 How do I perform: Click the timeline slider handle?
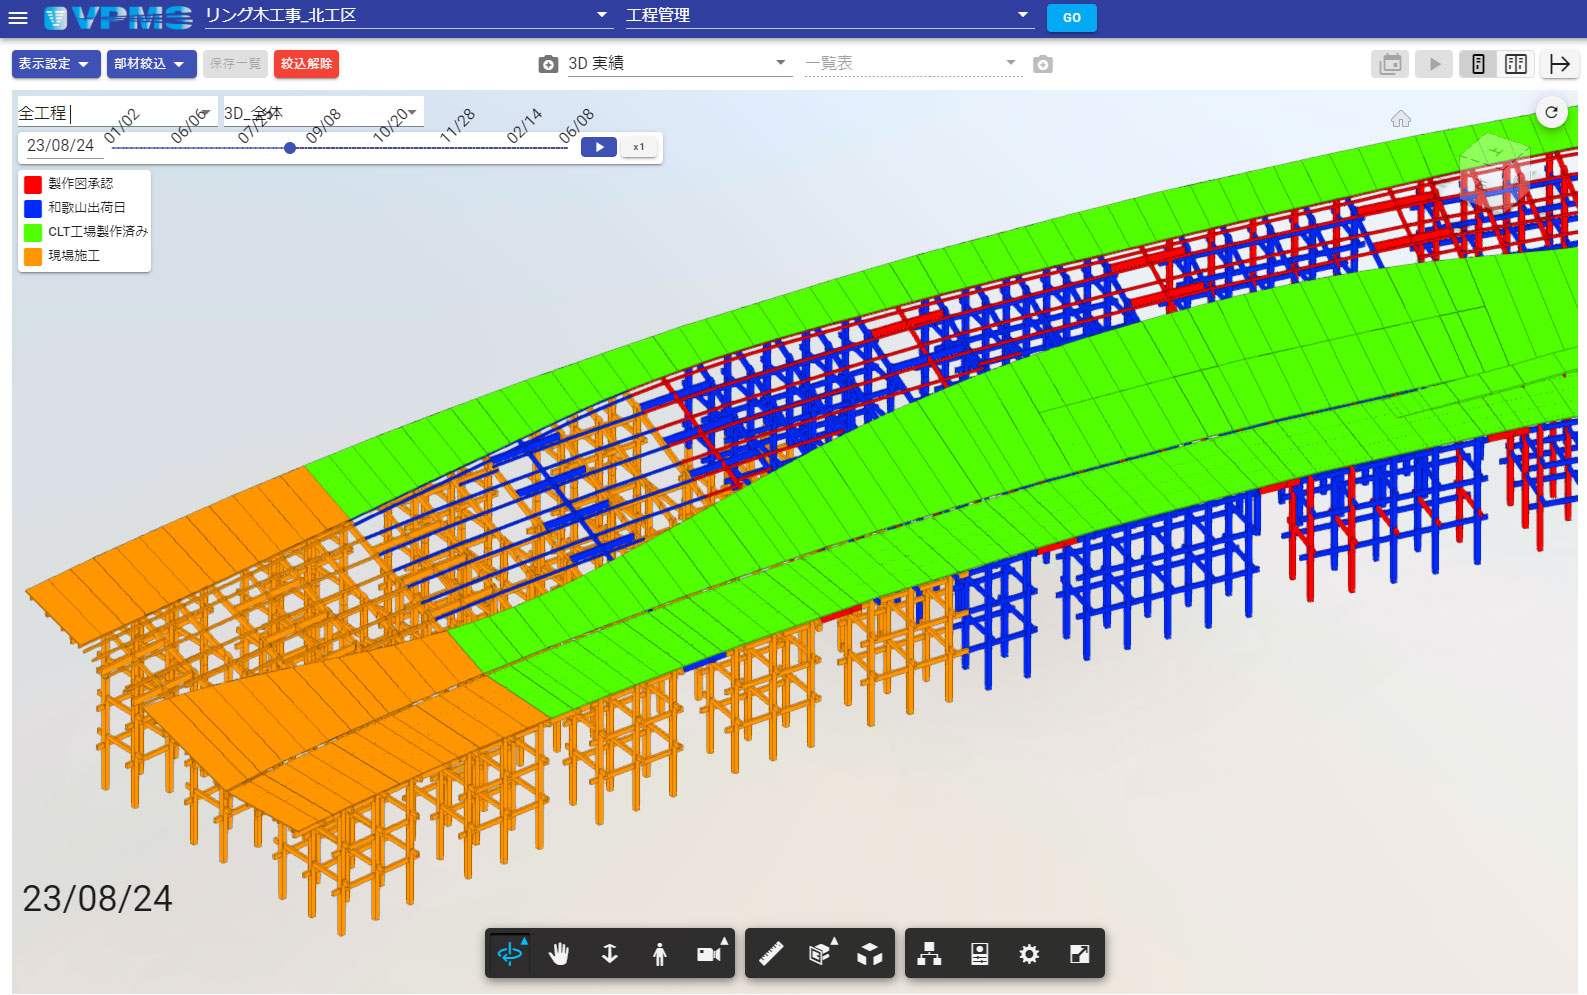(290, 148)
